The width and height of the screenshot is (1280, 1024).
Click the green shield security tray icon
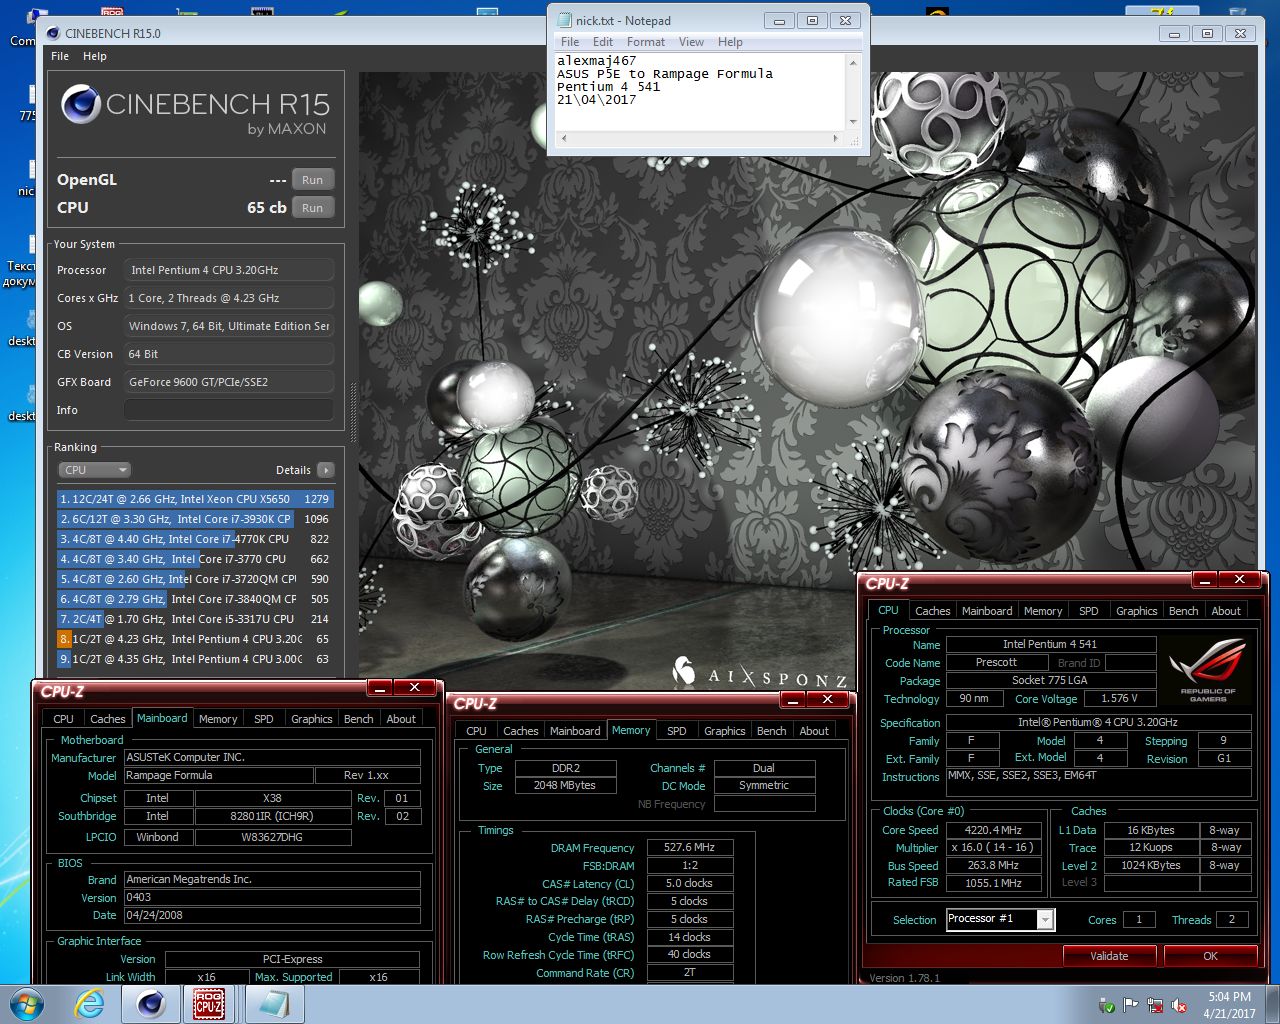[1107, 1005]
